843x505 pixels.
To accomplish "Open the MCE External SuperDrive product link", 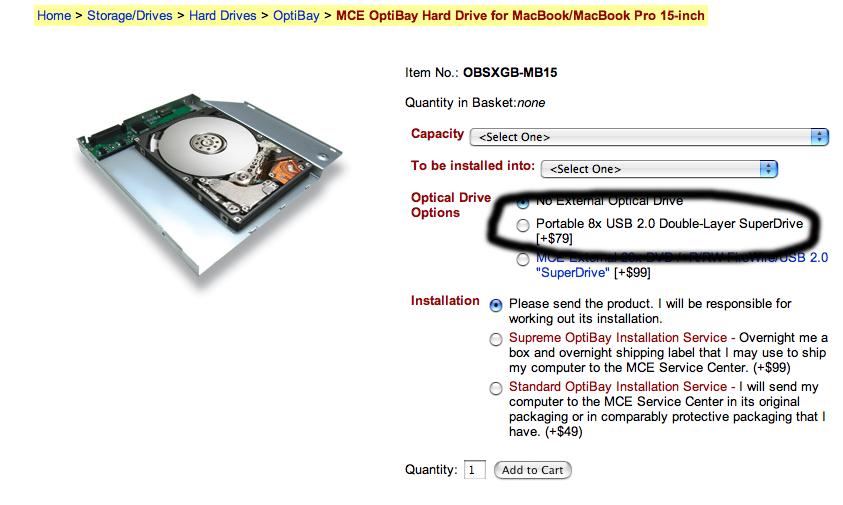I will click(682, 265).
